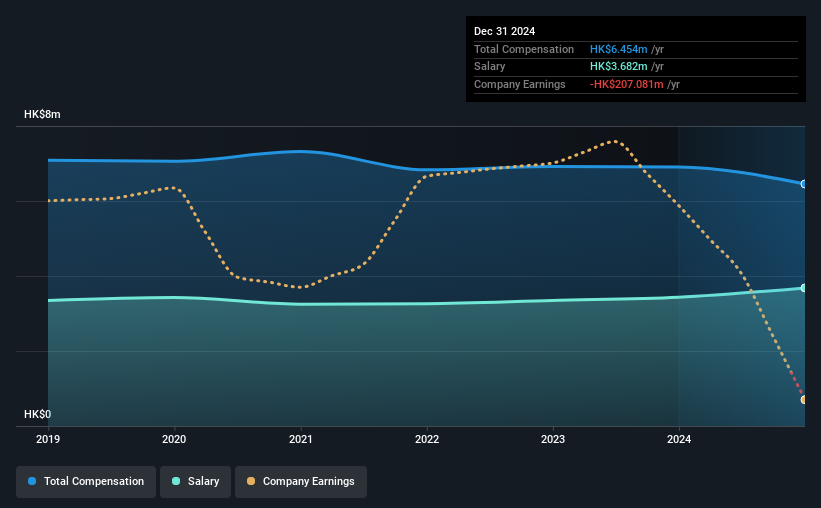Click the HK$0 y-axis label
The width and height of the screenshot is (821, 508).
point(38,414)
